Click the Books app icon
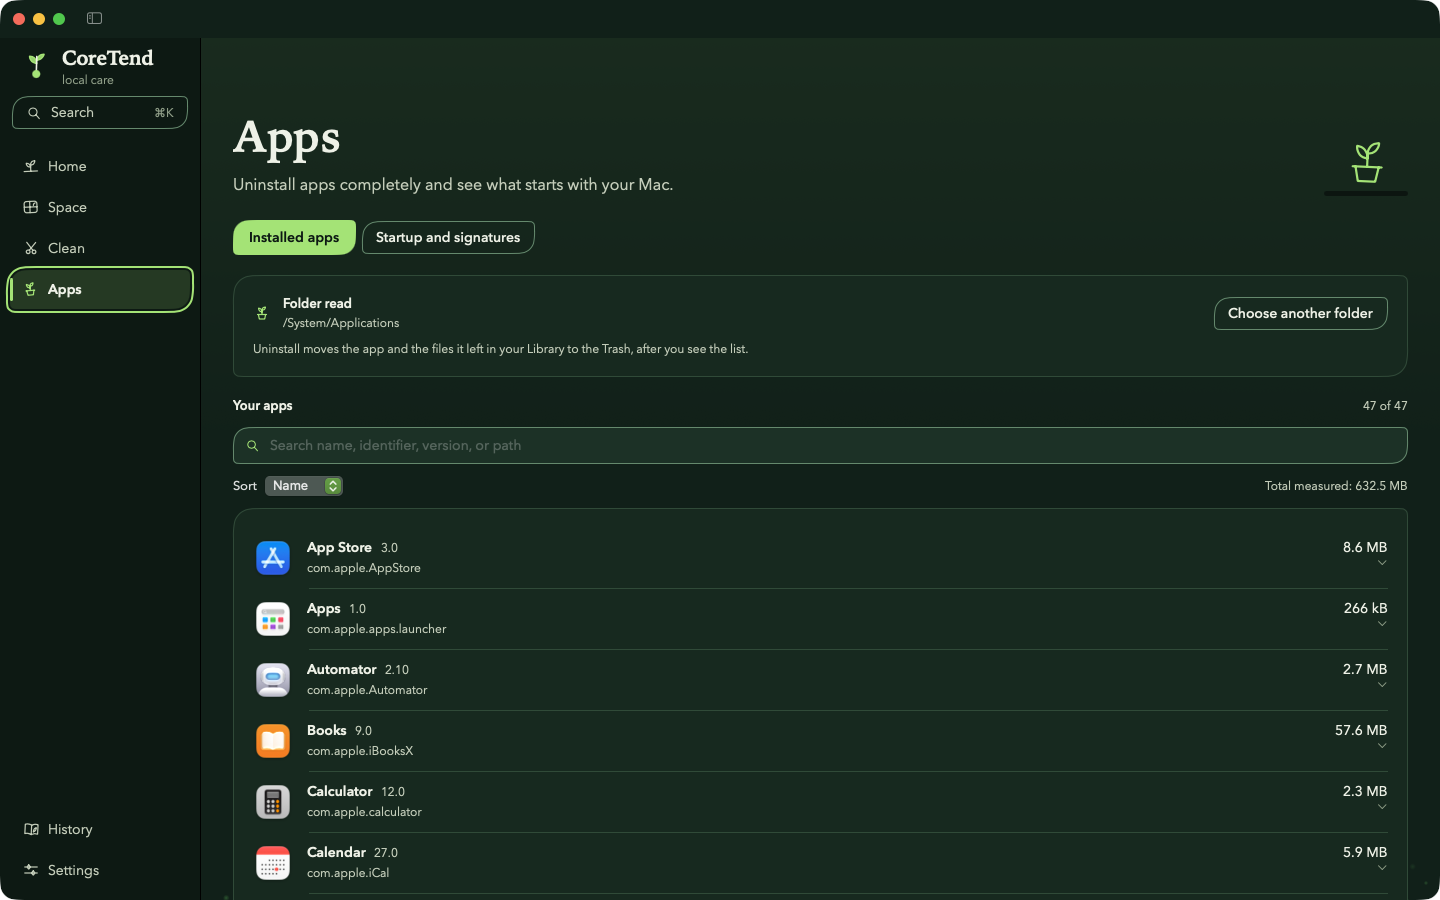The image size is (1440, 900). click(x=273, y=741)
